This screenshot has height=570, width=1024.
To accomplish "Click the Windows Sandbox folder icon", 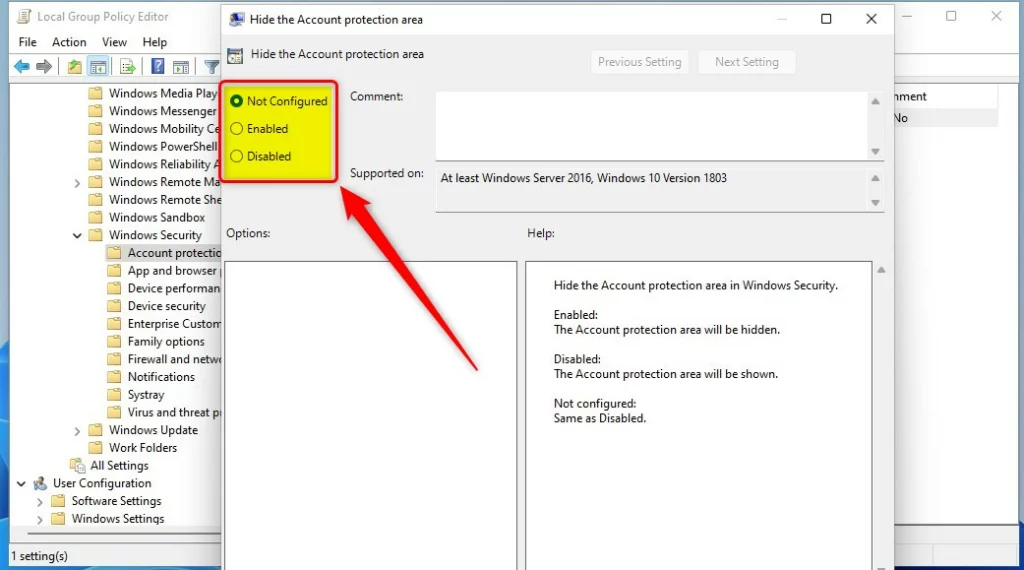I will pos(96,217).
